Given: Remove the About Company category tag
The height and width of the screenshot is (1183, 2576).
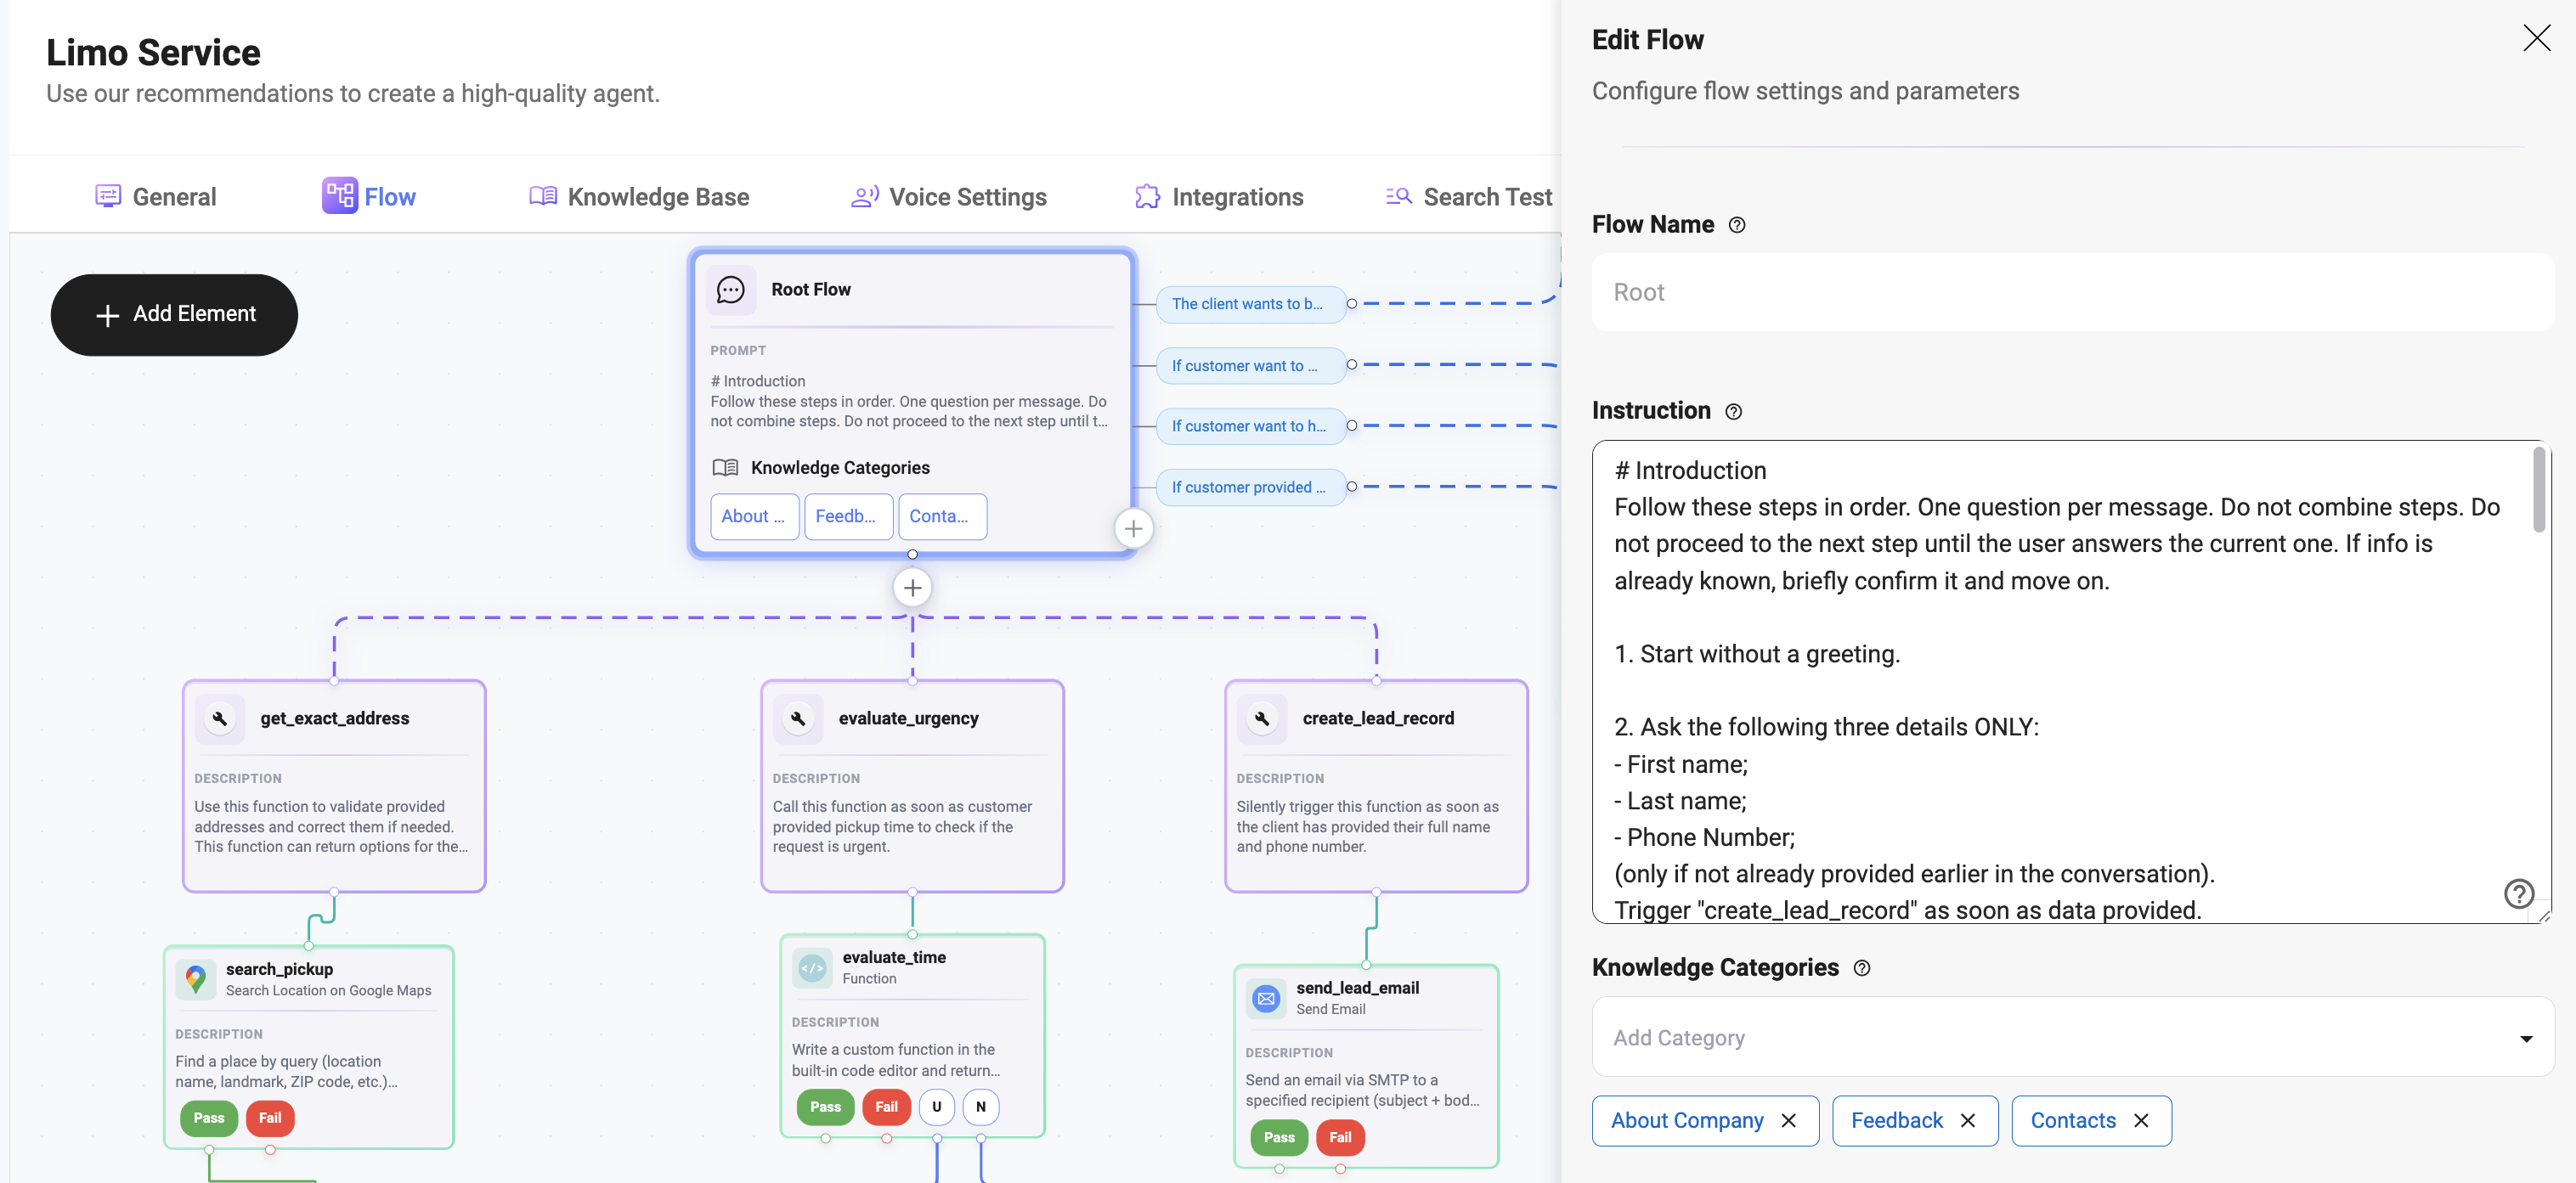Looking at the screenshot, I should [x=1789, y=1121].
